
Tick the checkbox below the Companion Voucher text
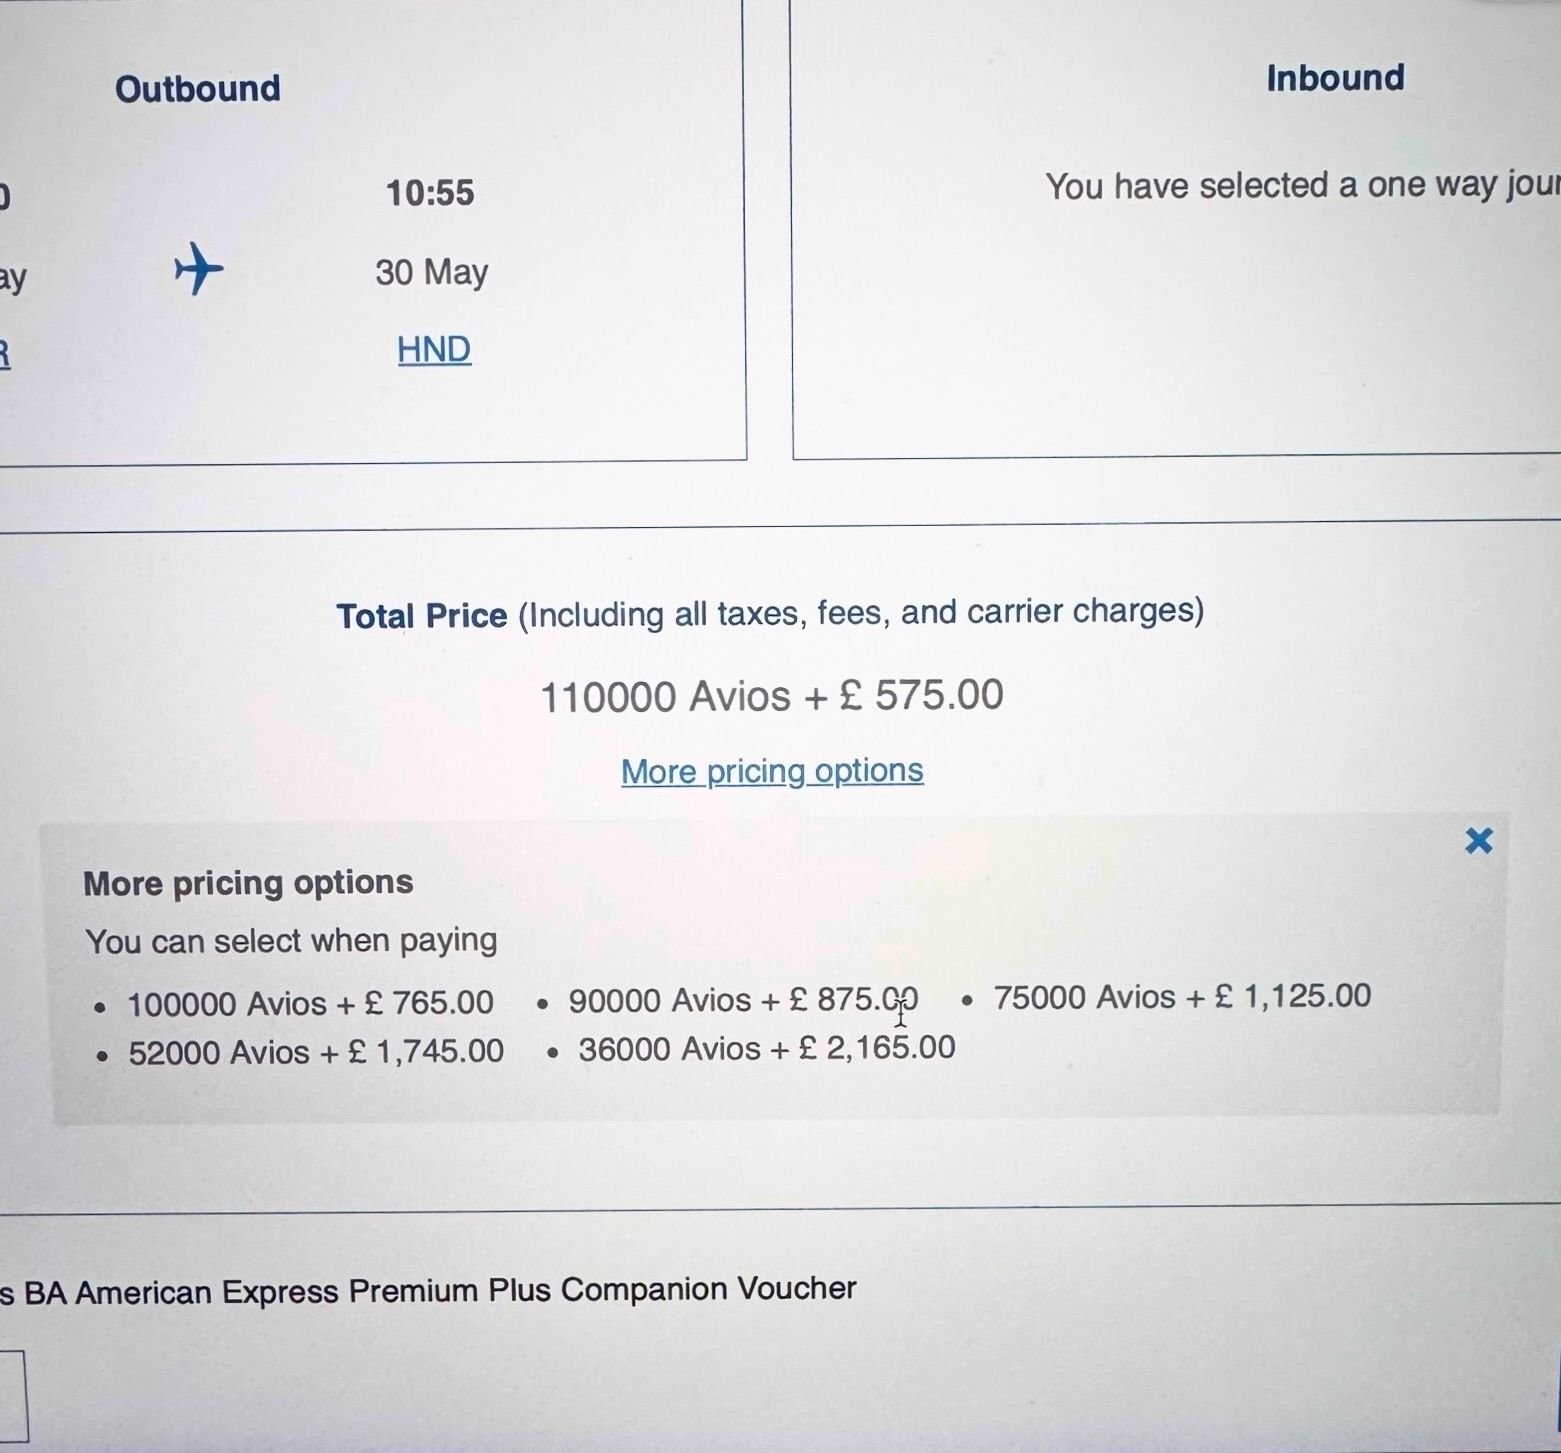point(10,1395)
